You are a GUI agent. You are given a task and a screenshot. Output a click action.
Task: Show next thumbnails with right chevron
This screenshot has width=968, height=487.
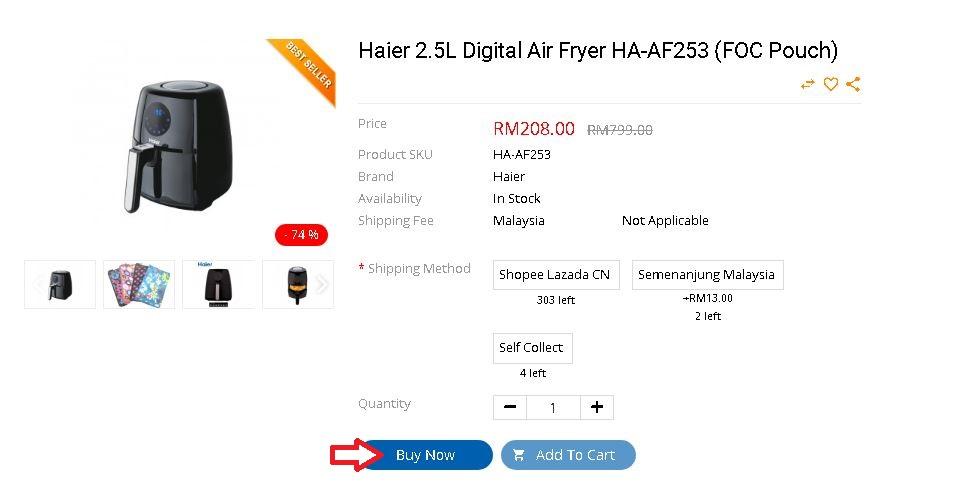(322, 285)
